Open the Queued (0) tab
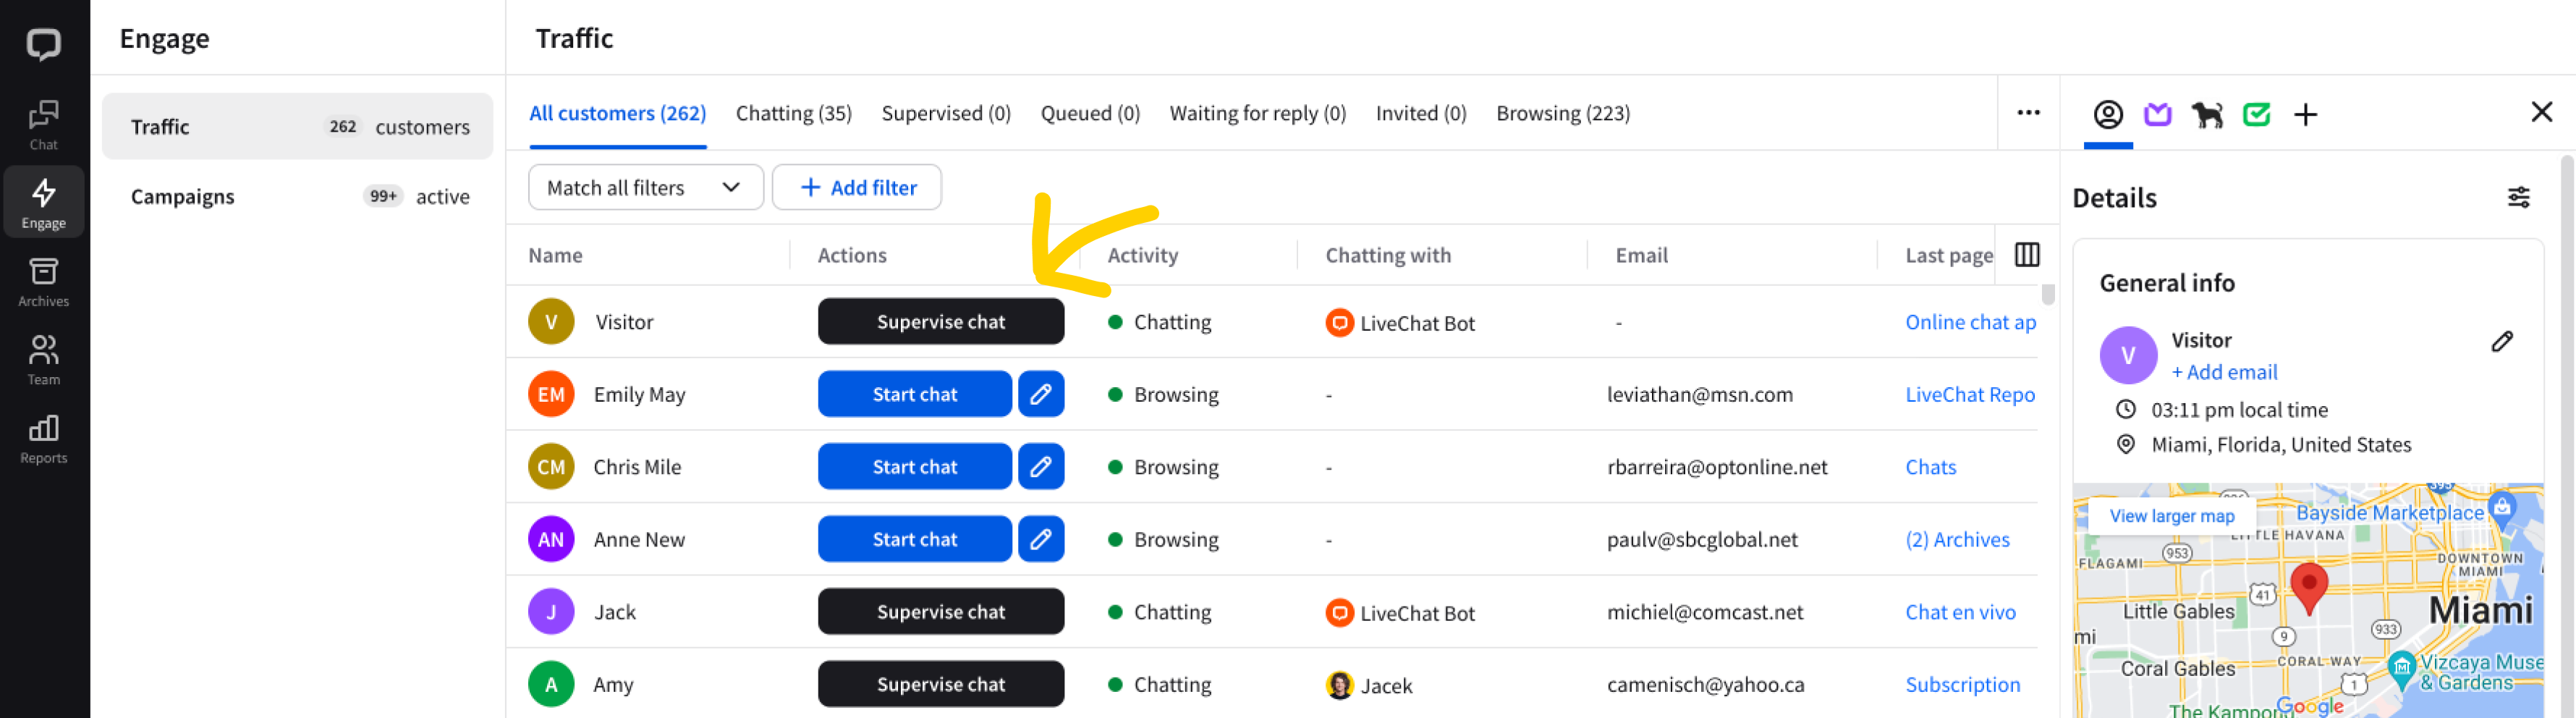 (x=1089, y=113)
